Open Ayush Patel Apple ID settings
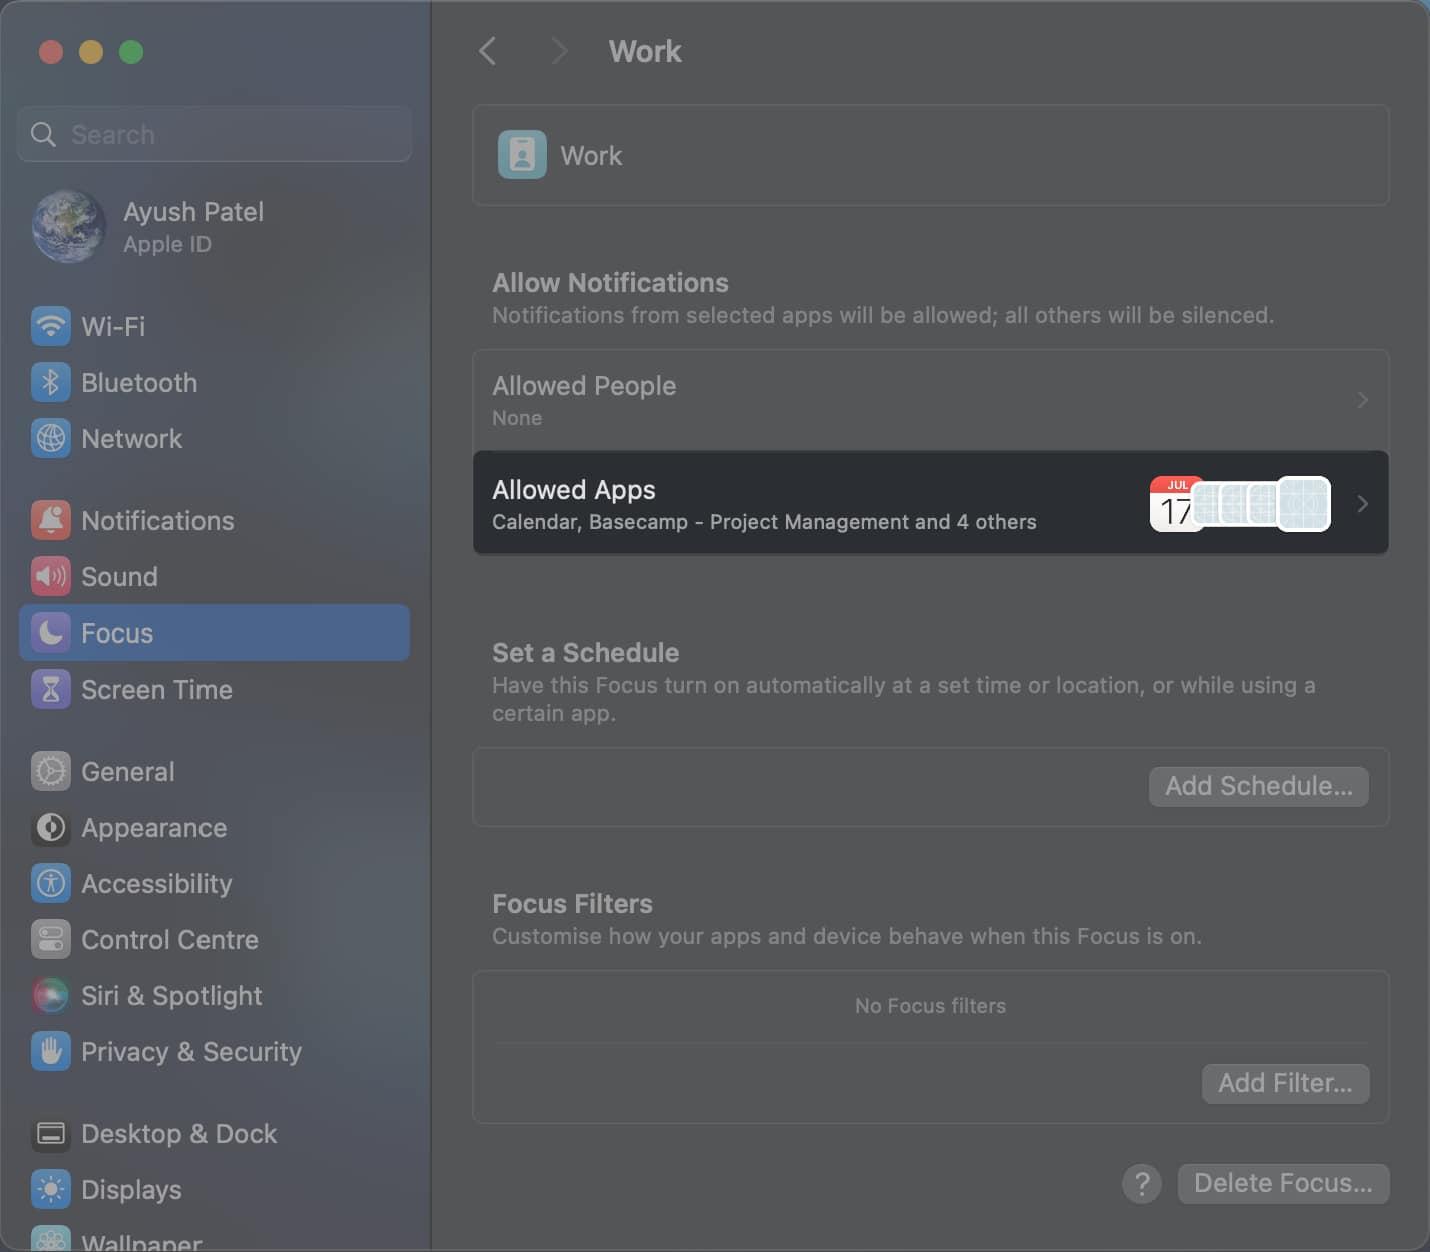The image size is (1430, 1252). point(214,227)
